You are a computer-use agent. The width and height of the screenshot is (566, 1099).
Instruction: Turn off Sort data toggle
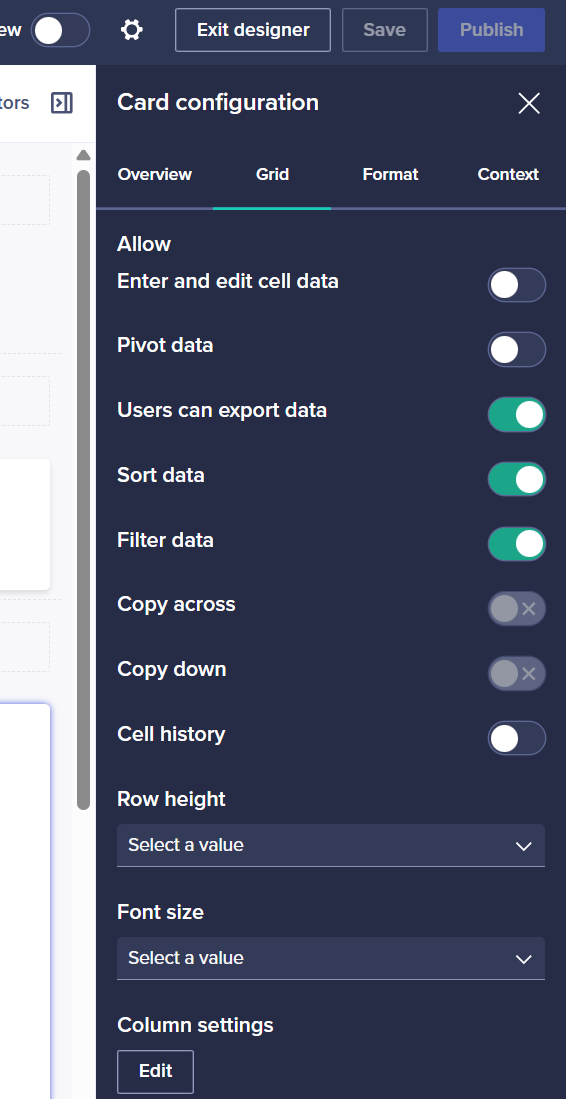click(517, 479)
